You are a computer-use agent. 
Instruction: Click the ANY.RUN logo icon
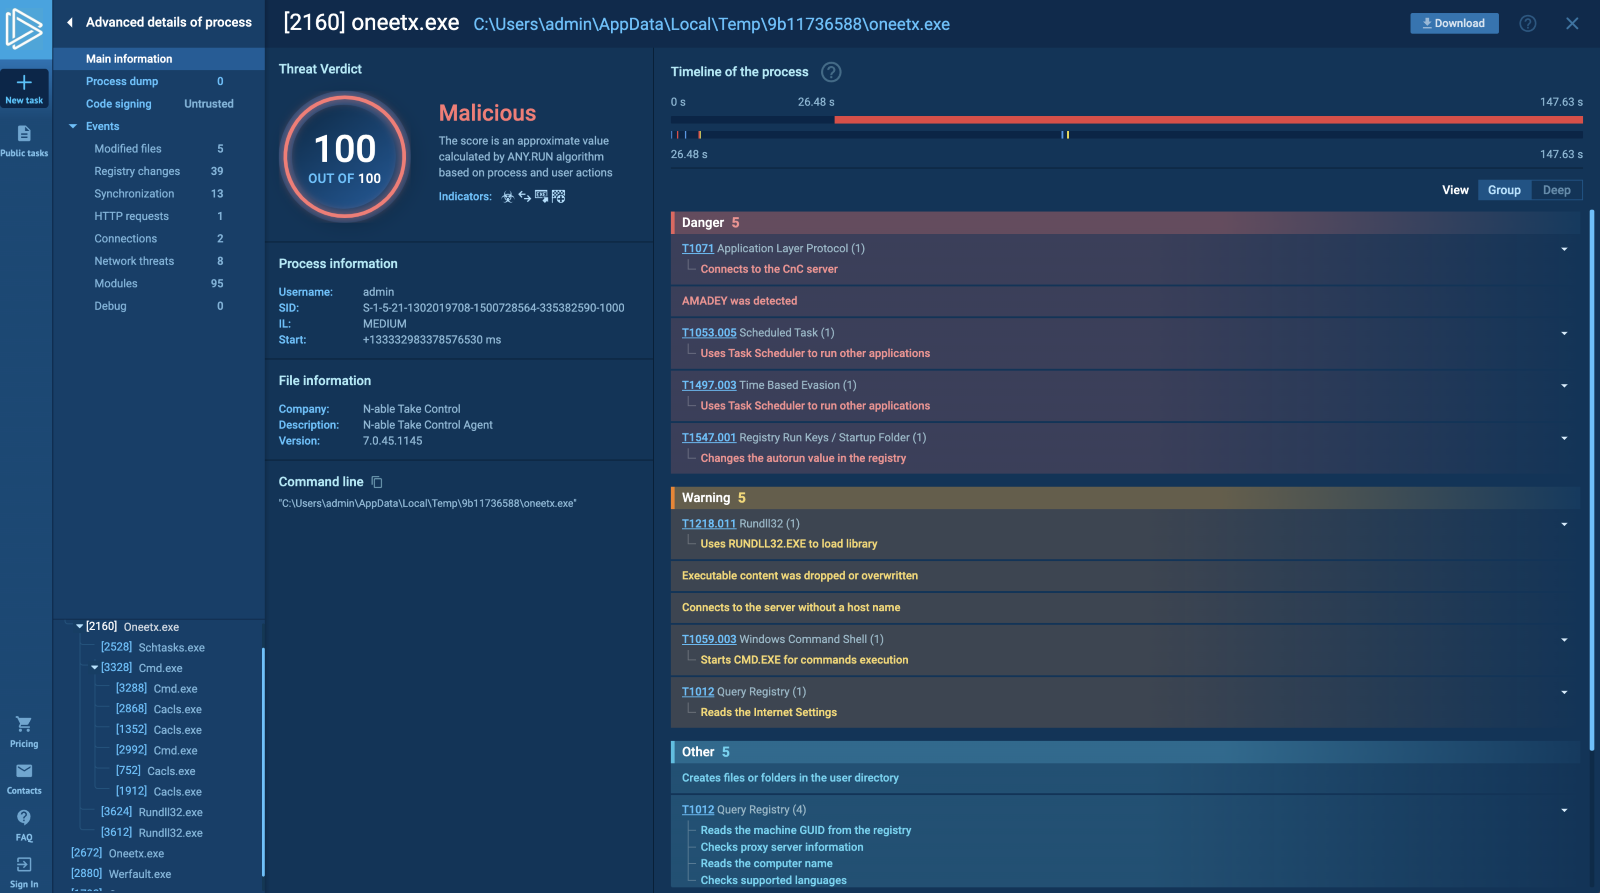pyautogui.click(x=25, y=28)
